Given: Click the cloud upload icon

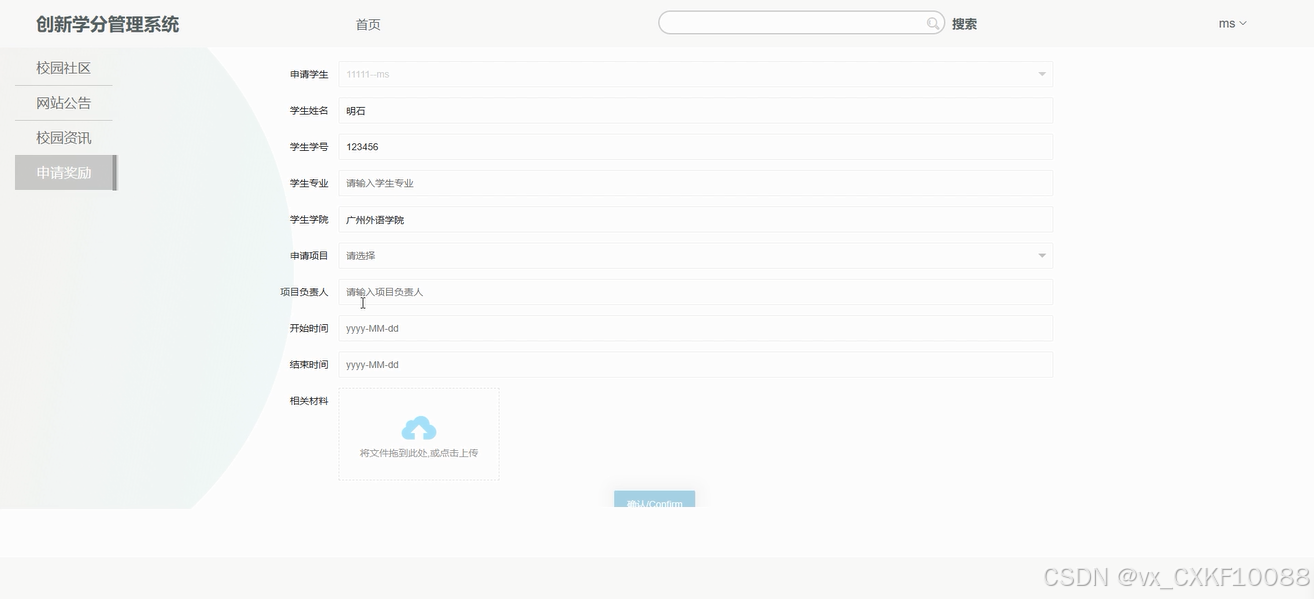Looking at the screenshot, I should pyautogui.click(x=419, y=428).
